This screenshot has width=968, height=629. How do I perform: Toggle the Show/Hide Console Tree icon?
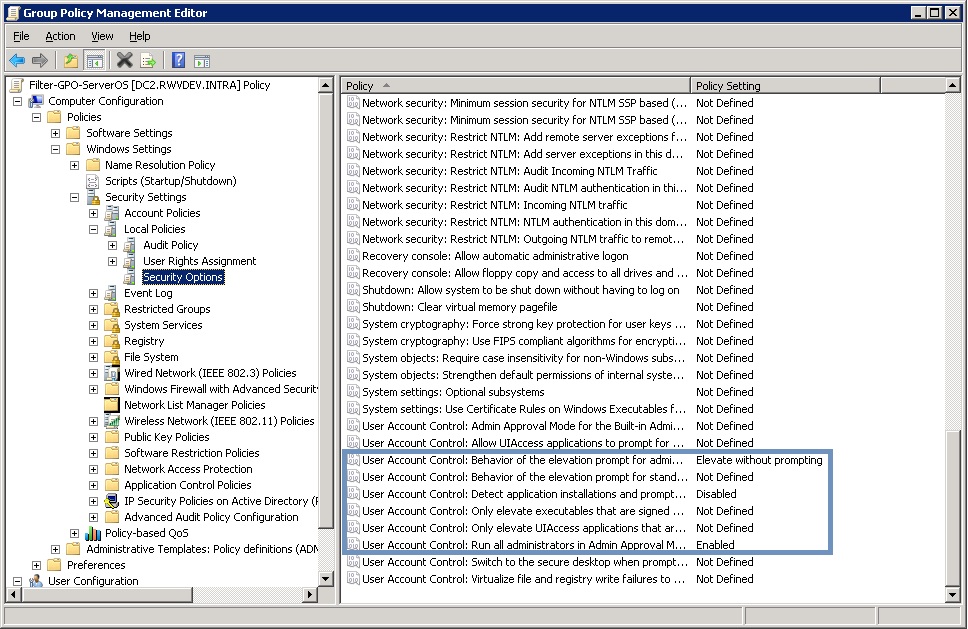93,59
